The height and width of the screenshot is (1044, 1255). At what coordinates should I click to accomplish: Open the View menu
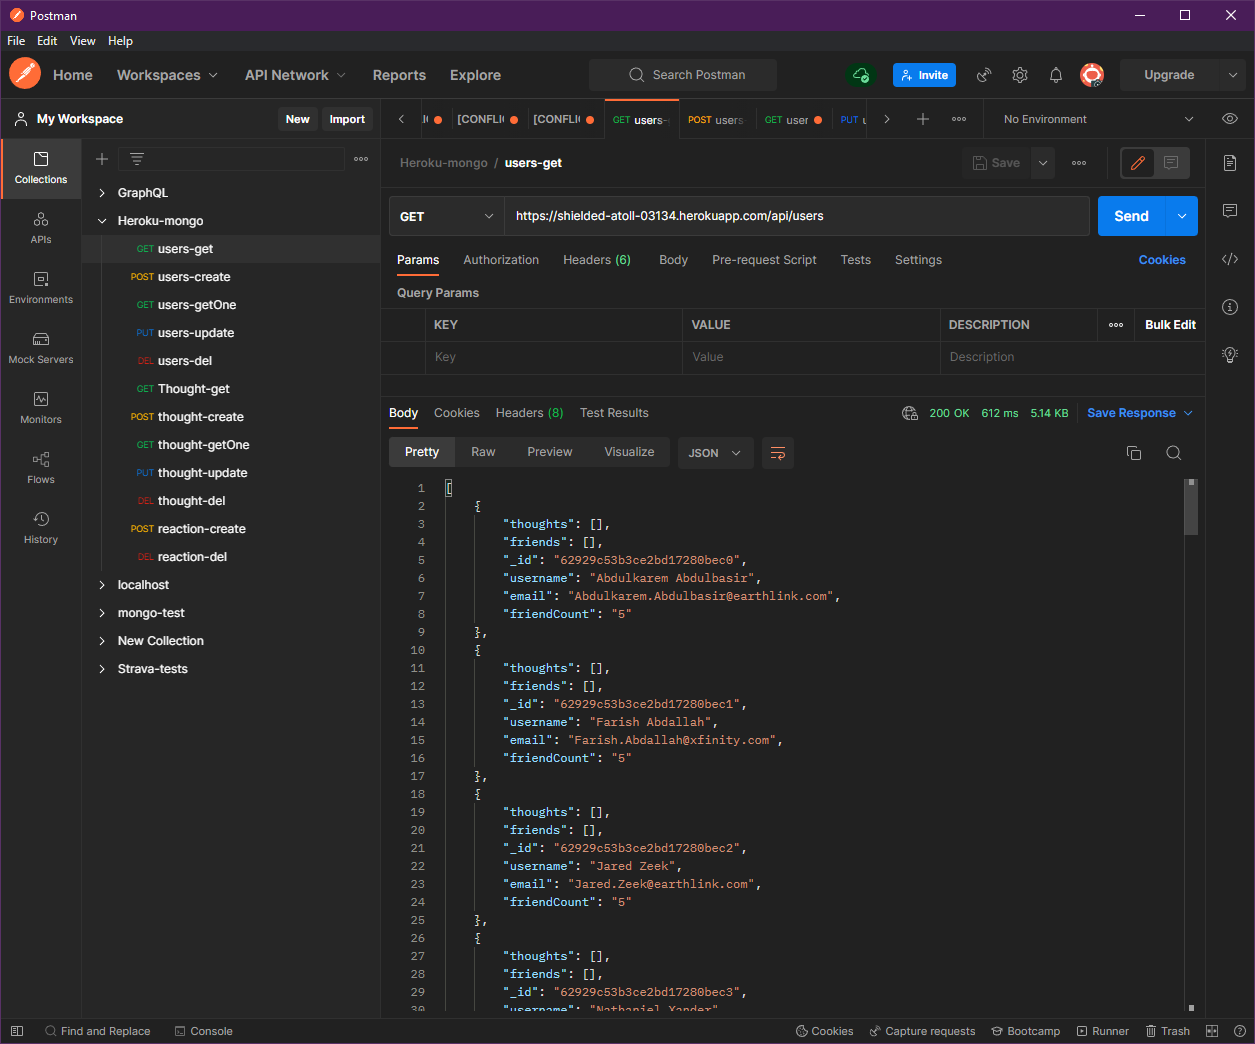(83, 41)
